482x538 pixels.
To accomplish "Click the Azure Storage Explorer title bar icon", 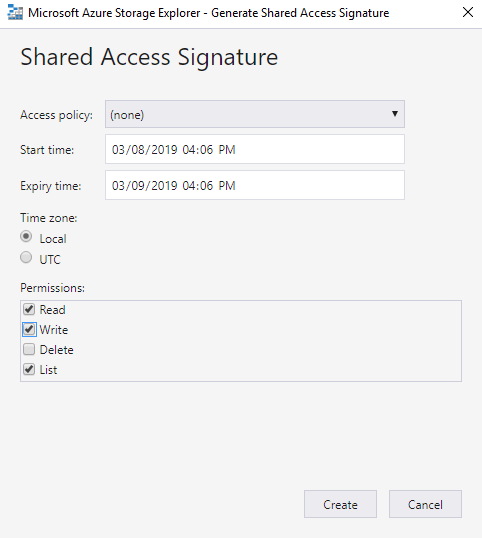I will [15, 13].
